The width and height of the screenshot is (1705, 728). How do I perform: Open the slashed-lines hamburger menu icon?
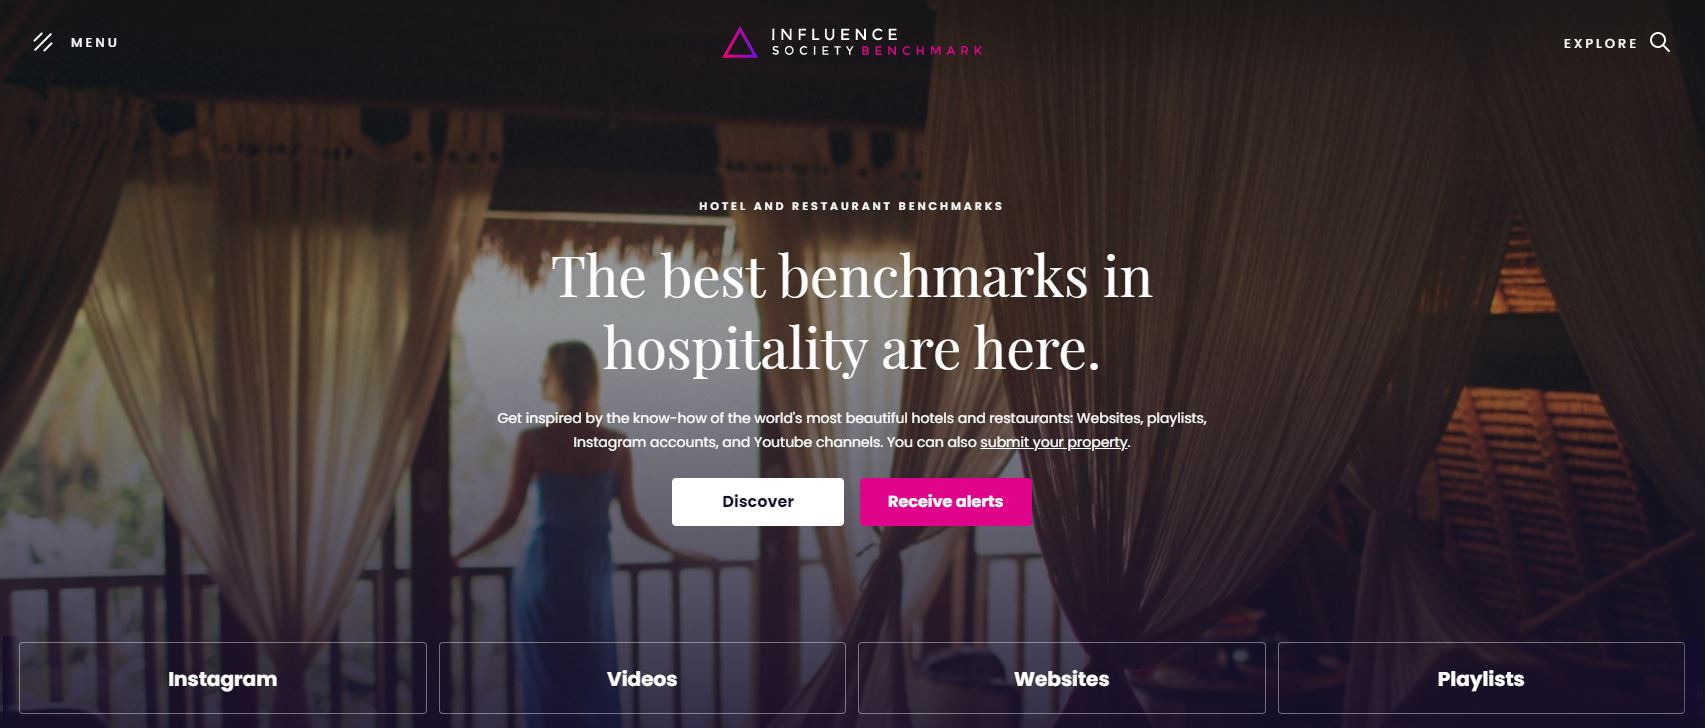[43, 42]
